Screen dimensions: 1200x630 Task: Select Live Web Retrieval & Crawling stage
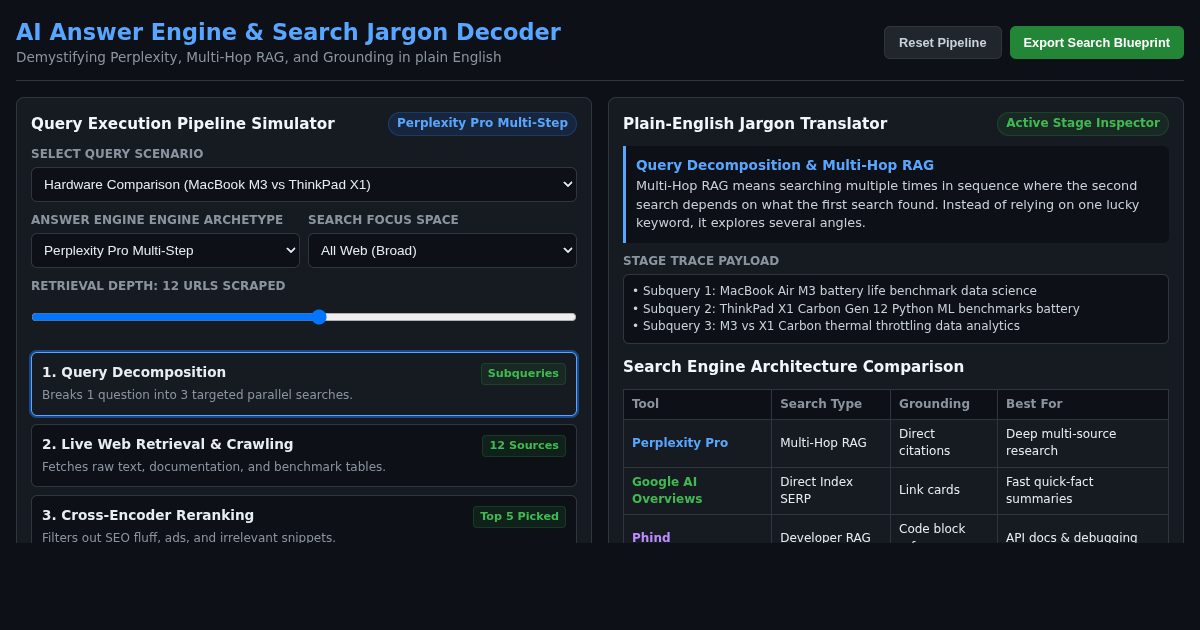coord(304,455)
